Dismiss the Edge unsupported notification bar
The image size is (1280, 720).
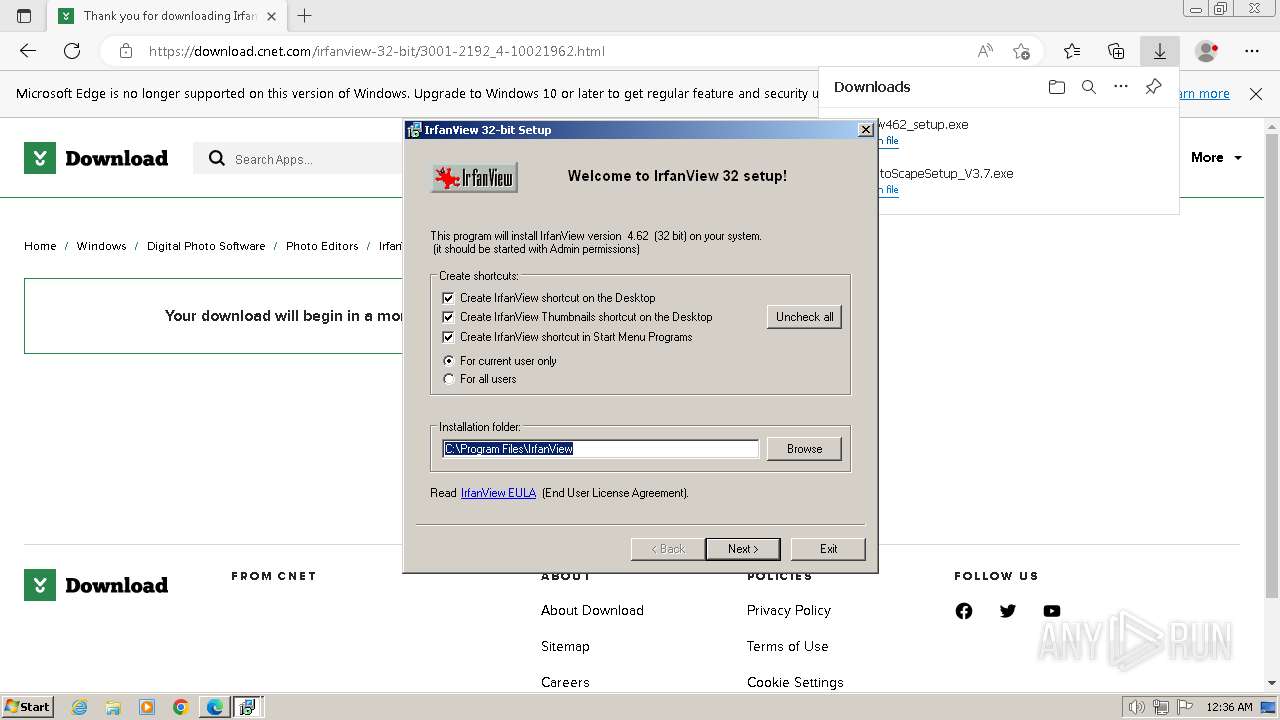pos(1256,94)
